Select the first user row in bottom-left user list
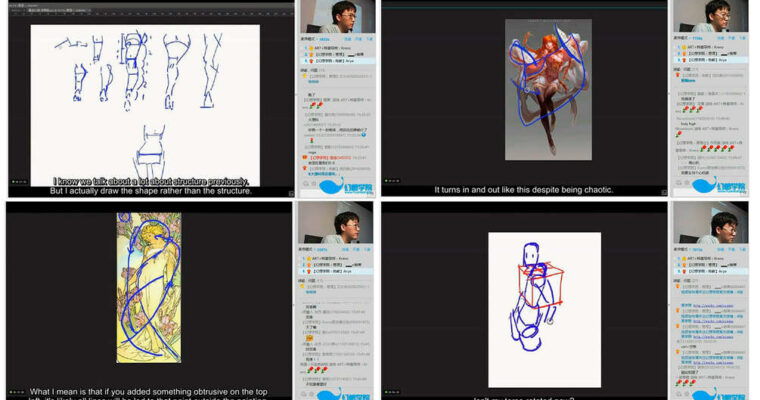This screenshot has height=400, width=760. pos(335,257)
